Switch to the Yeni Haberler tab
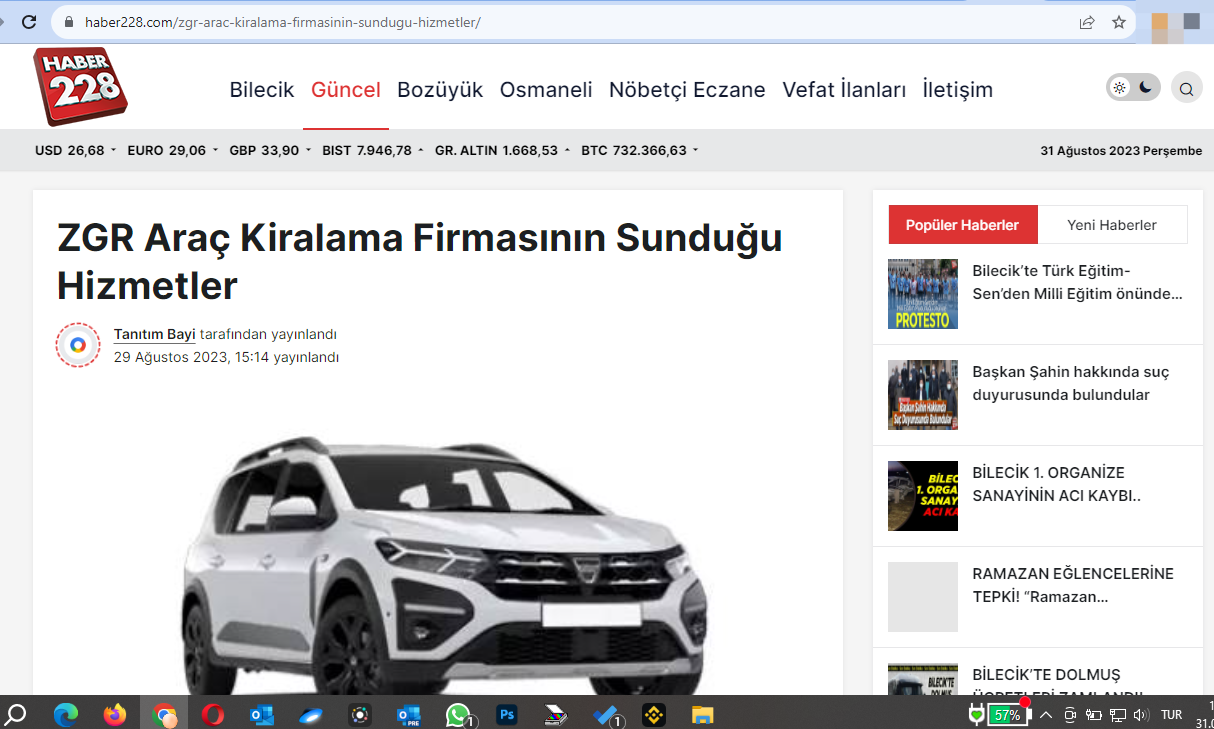This screenshot has height=729, width=1214. pos(1112,225)
